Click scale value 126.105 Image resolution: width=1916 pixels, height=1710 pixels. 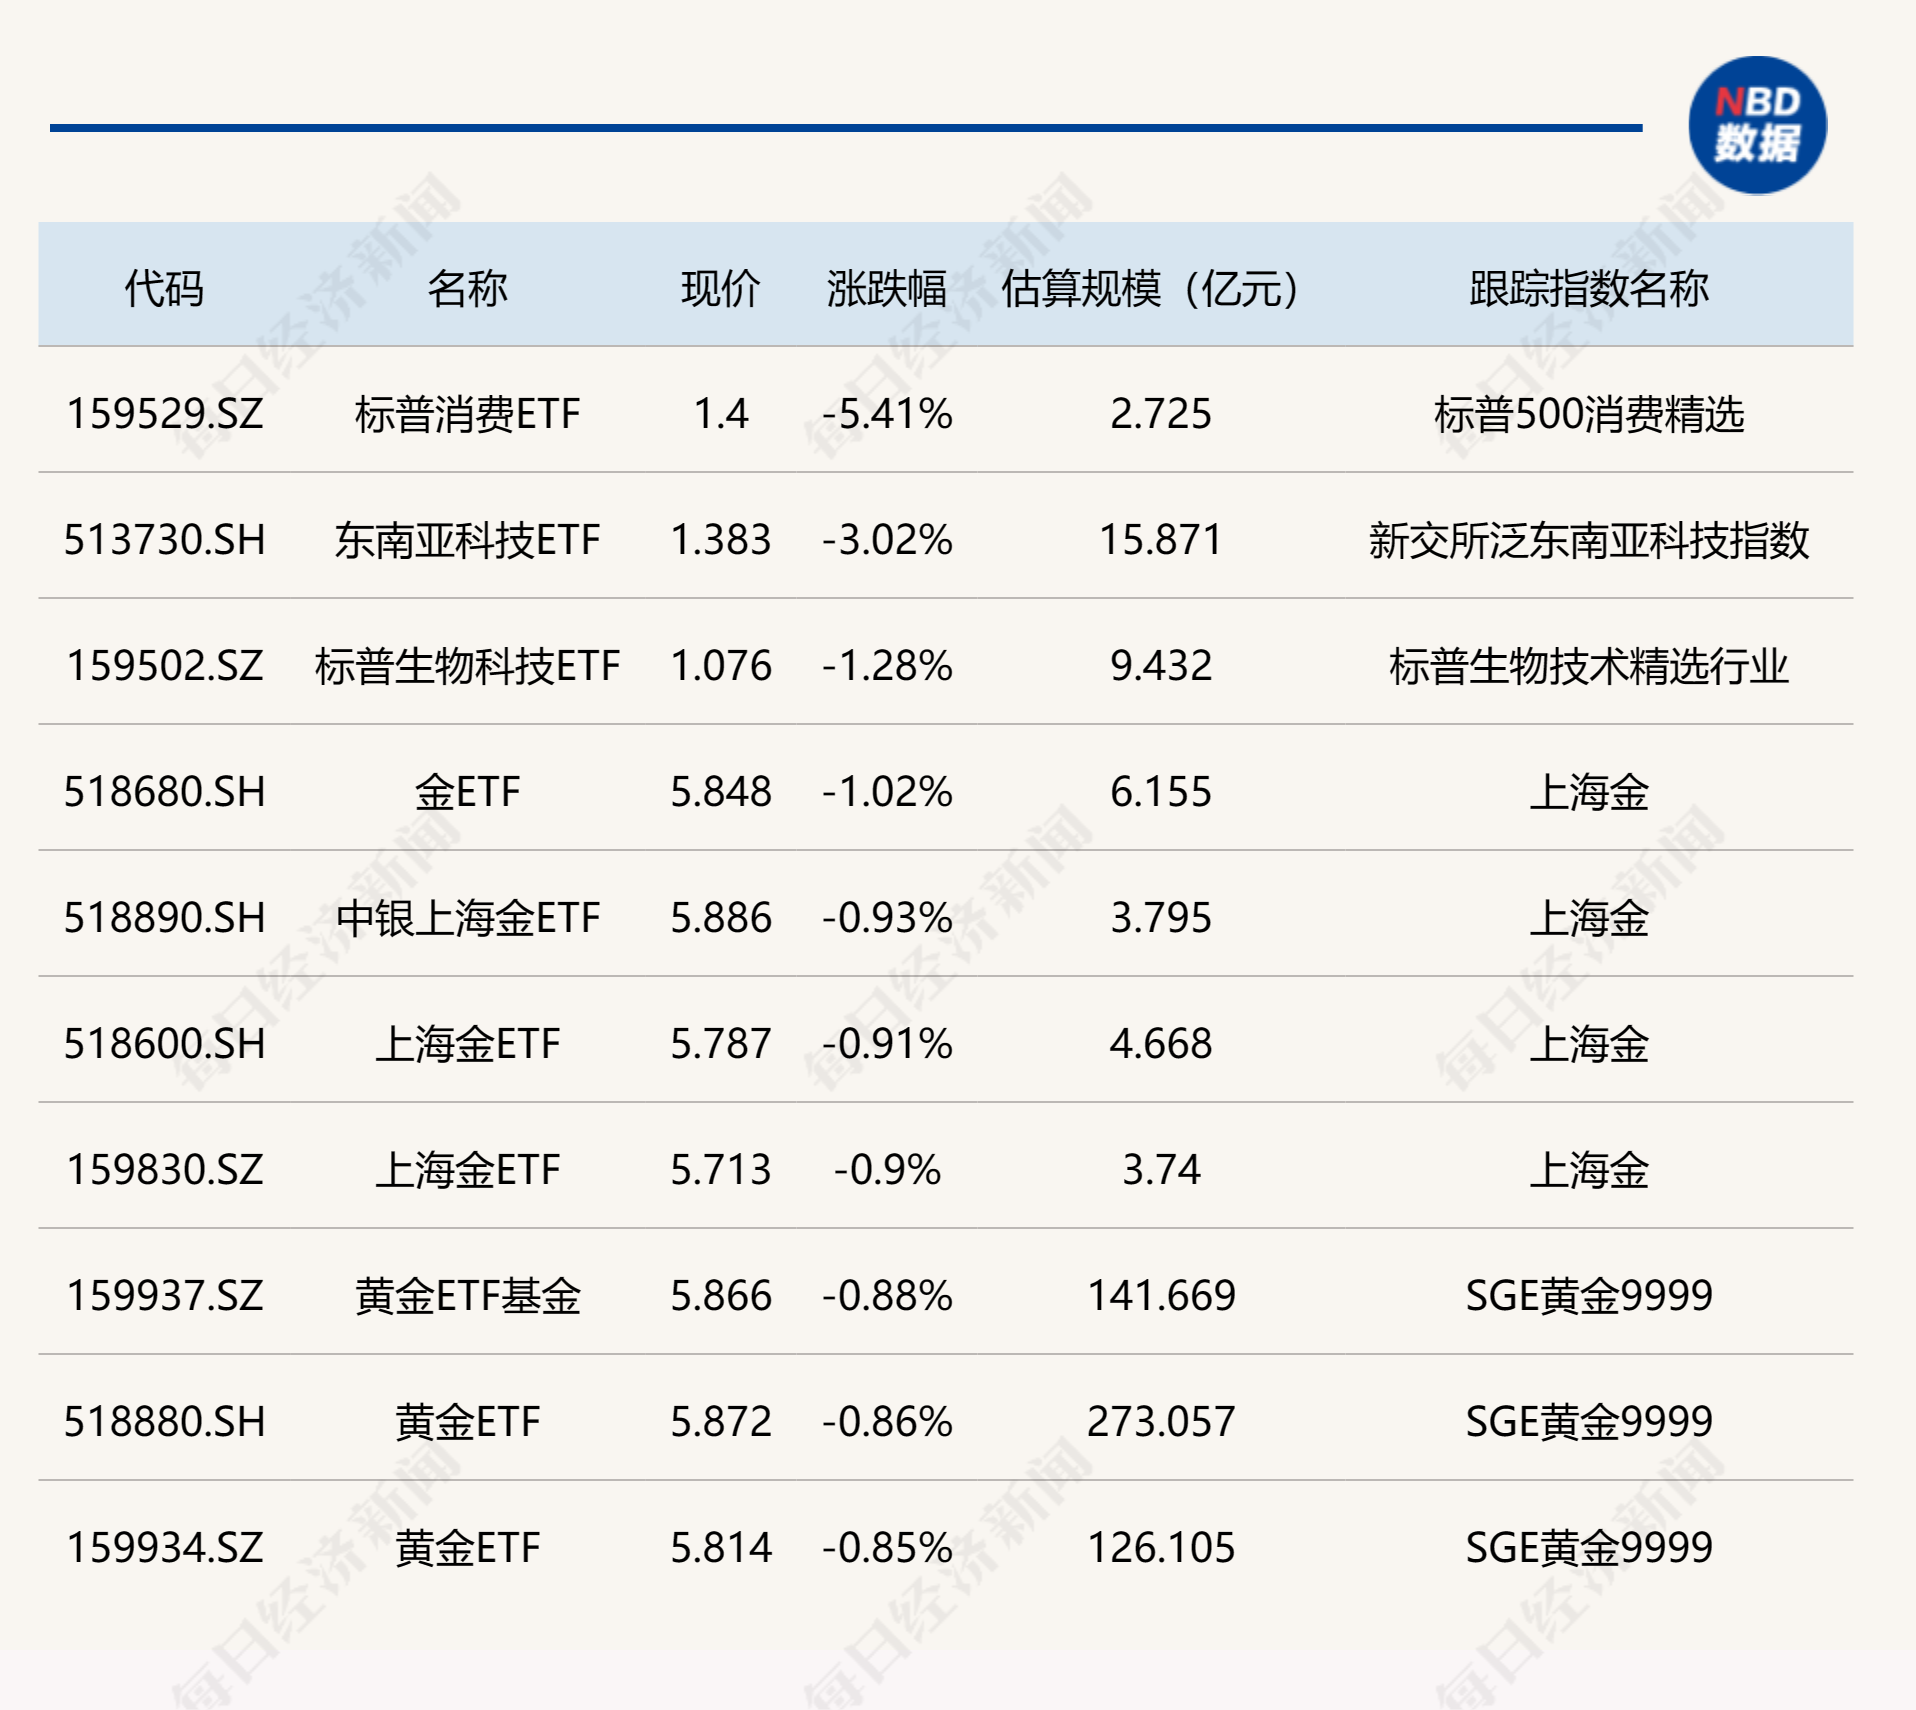1160,1548
